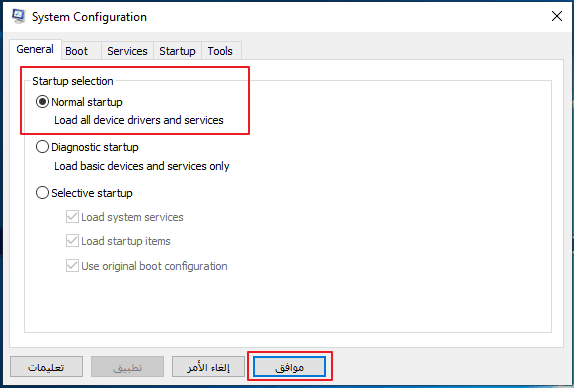The image size is (574, 388).
Task: Click the إلغاء الأمر (Cancel) button
Action: pos(208,367)
